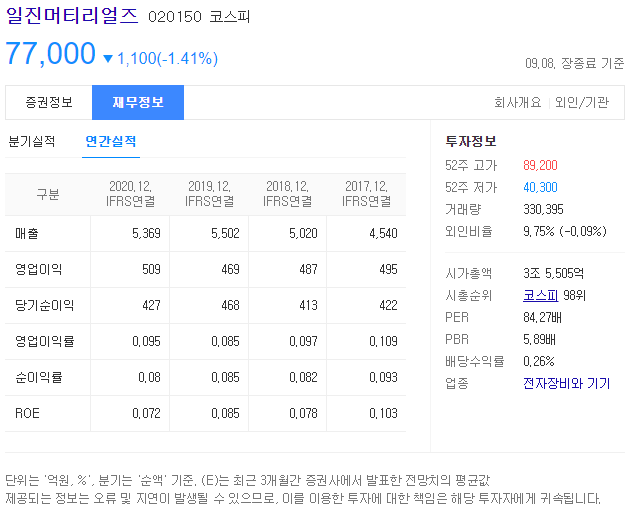633x513 pixels.
Task: Click the 투자정보 section heading
Action: 471,141
